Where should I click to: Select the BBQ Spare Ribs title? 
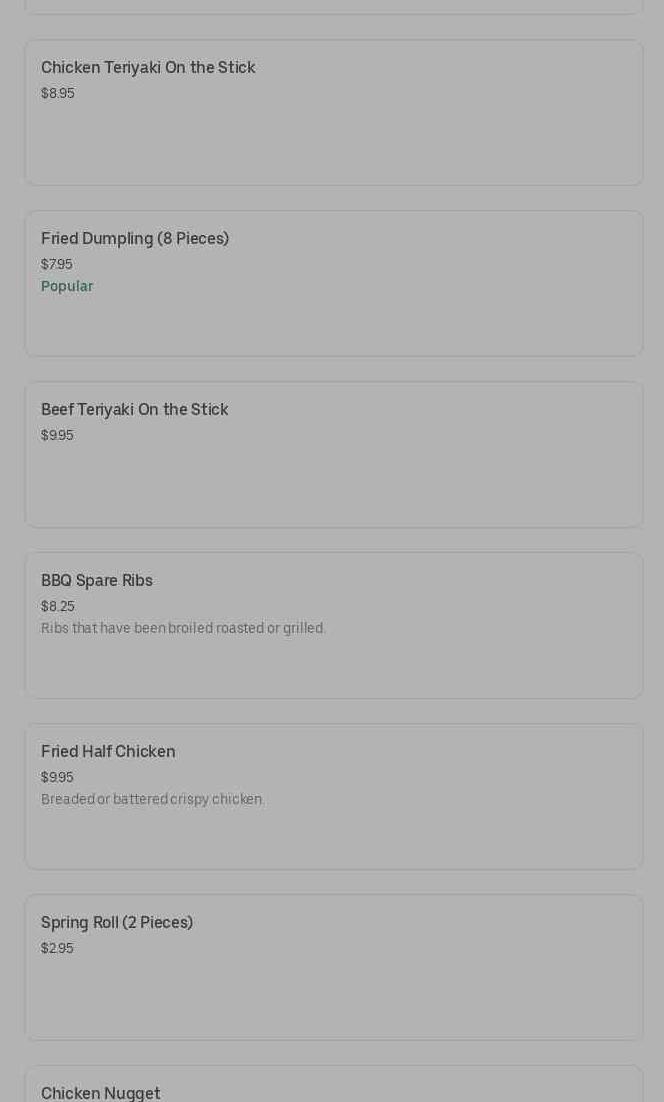click(x=97, y=581)
